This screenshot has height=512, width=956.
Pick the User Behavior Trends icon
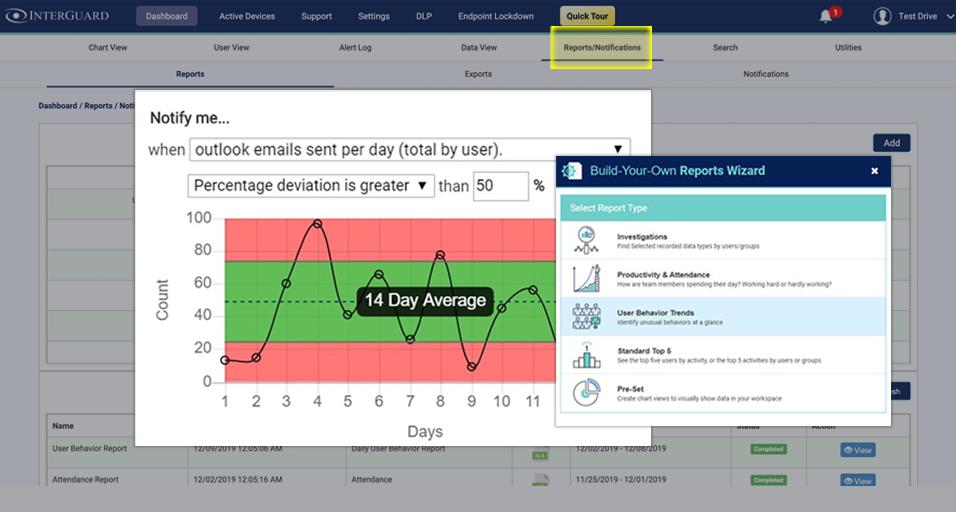tap(586, 317)
